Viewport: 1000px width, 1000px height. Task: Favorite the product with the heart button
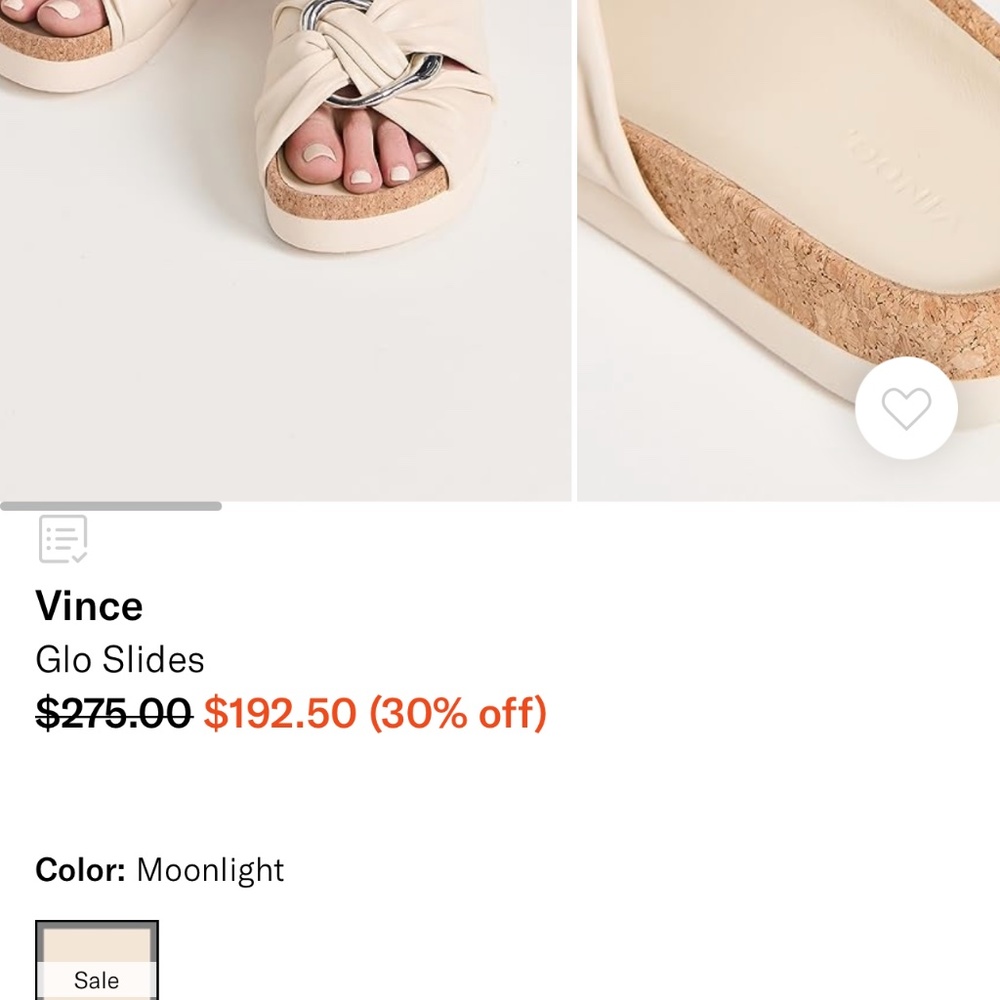906,407
